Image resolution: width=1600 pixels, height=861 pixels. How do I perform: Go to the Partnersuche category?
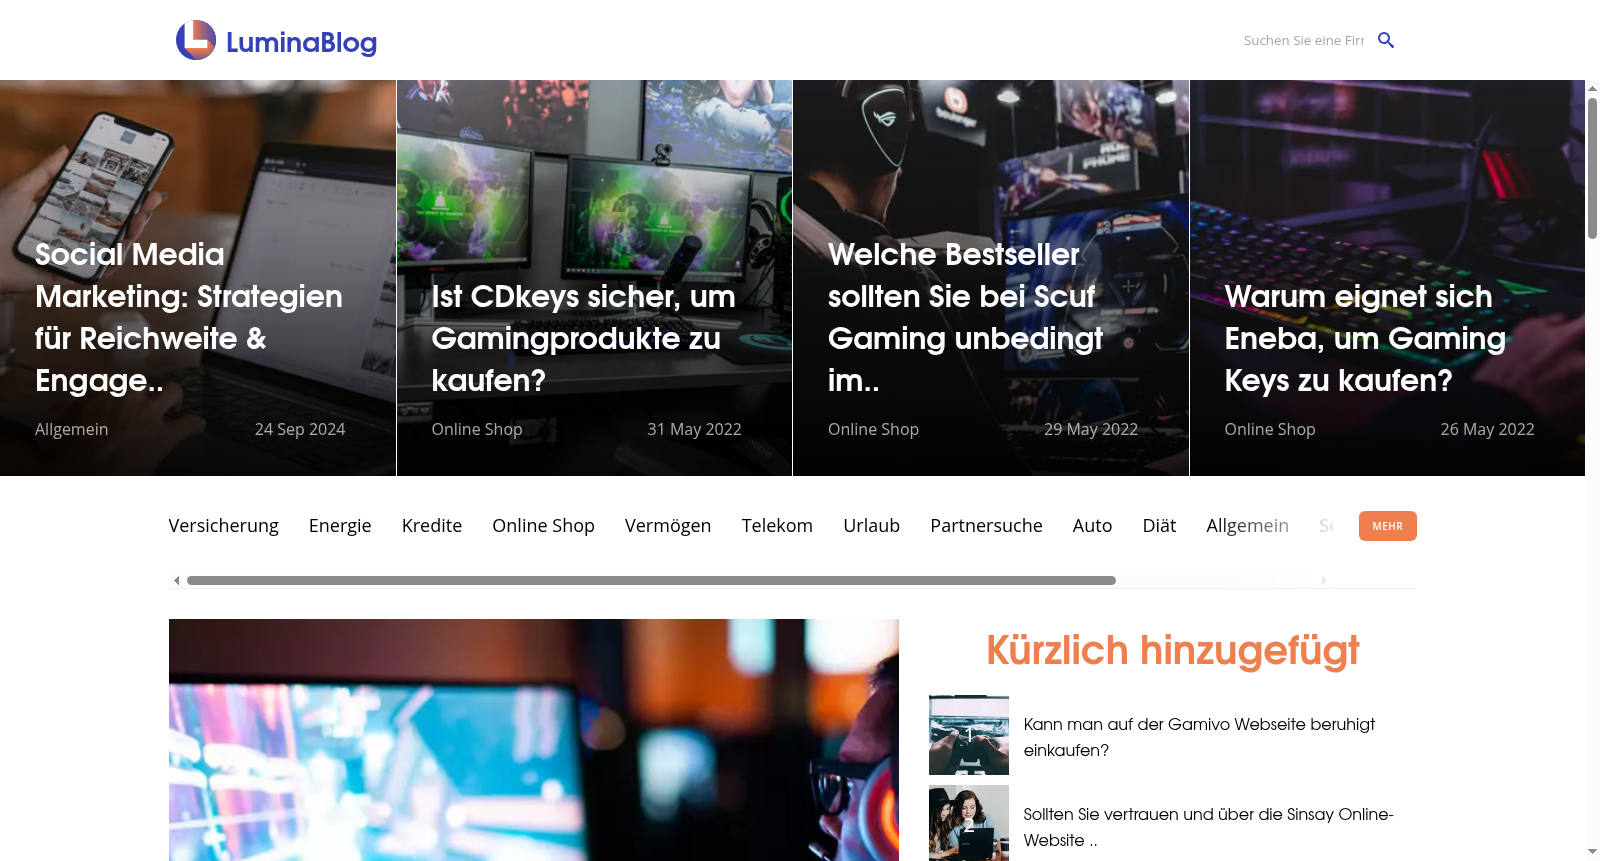986,526
